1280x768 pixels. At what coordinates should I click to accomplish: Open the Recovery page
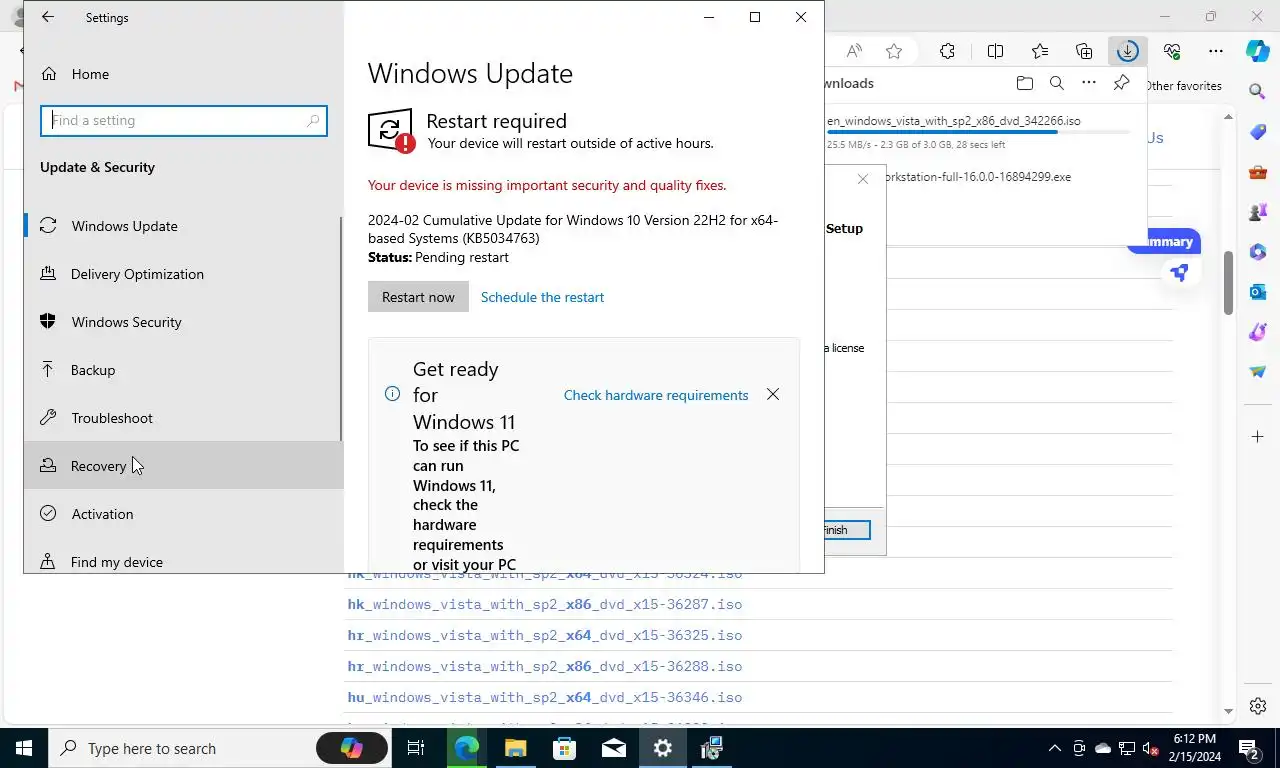click(x=184, y=466)
